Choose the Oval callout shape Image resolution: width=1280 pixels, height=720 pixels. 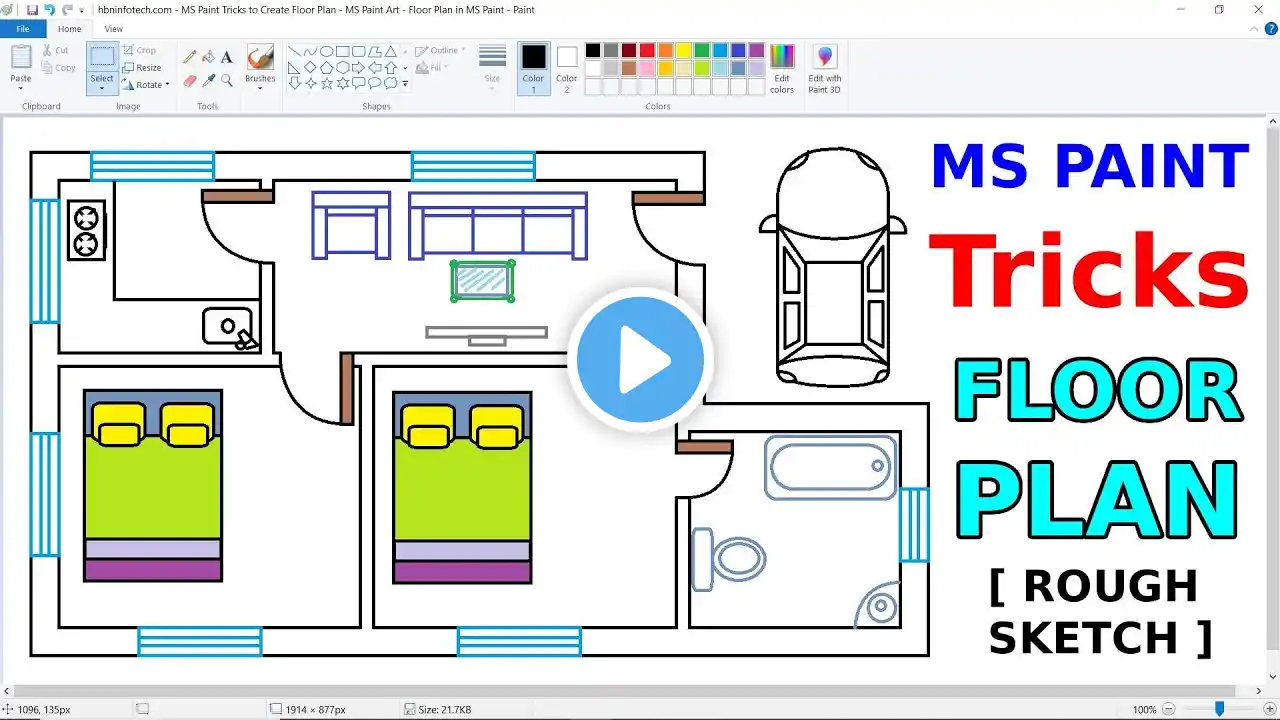pyautogui.click(x=374, y=83)
